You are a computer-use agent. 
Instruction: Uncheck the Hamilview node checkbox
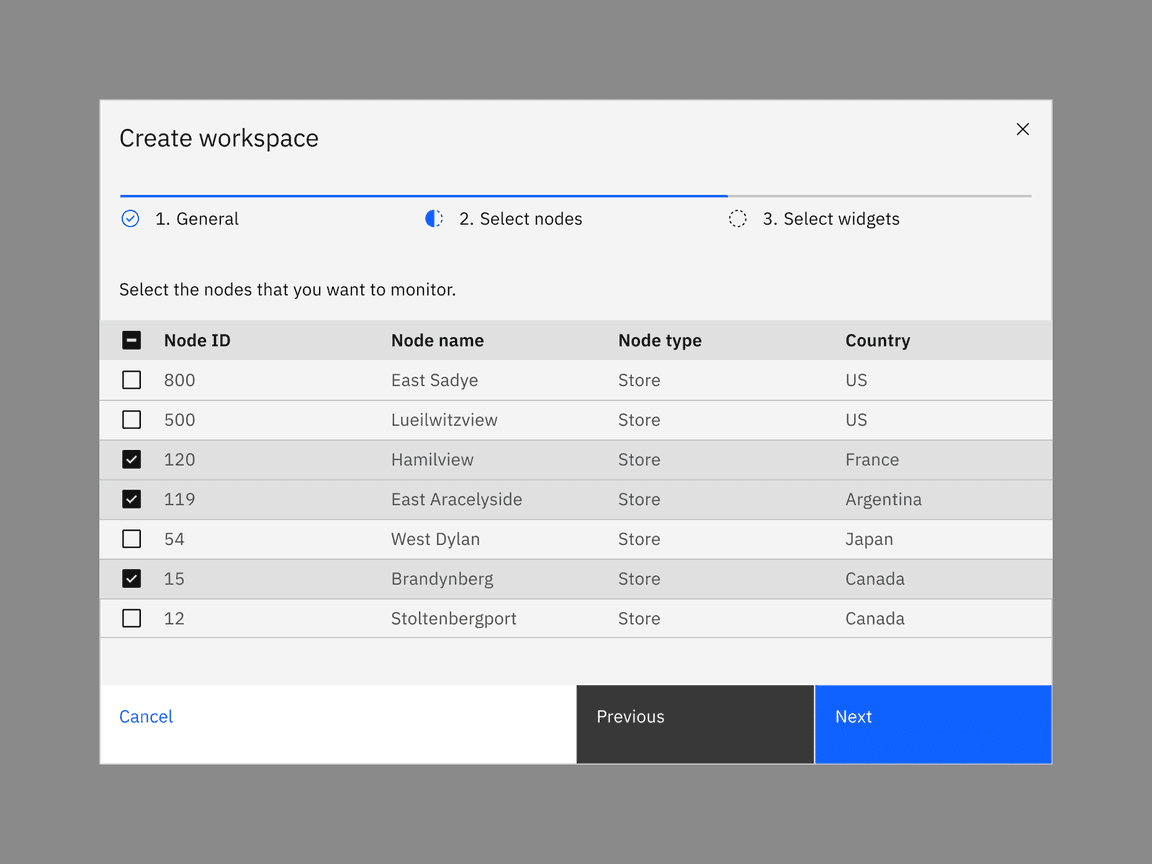tap(131, 459)
